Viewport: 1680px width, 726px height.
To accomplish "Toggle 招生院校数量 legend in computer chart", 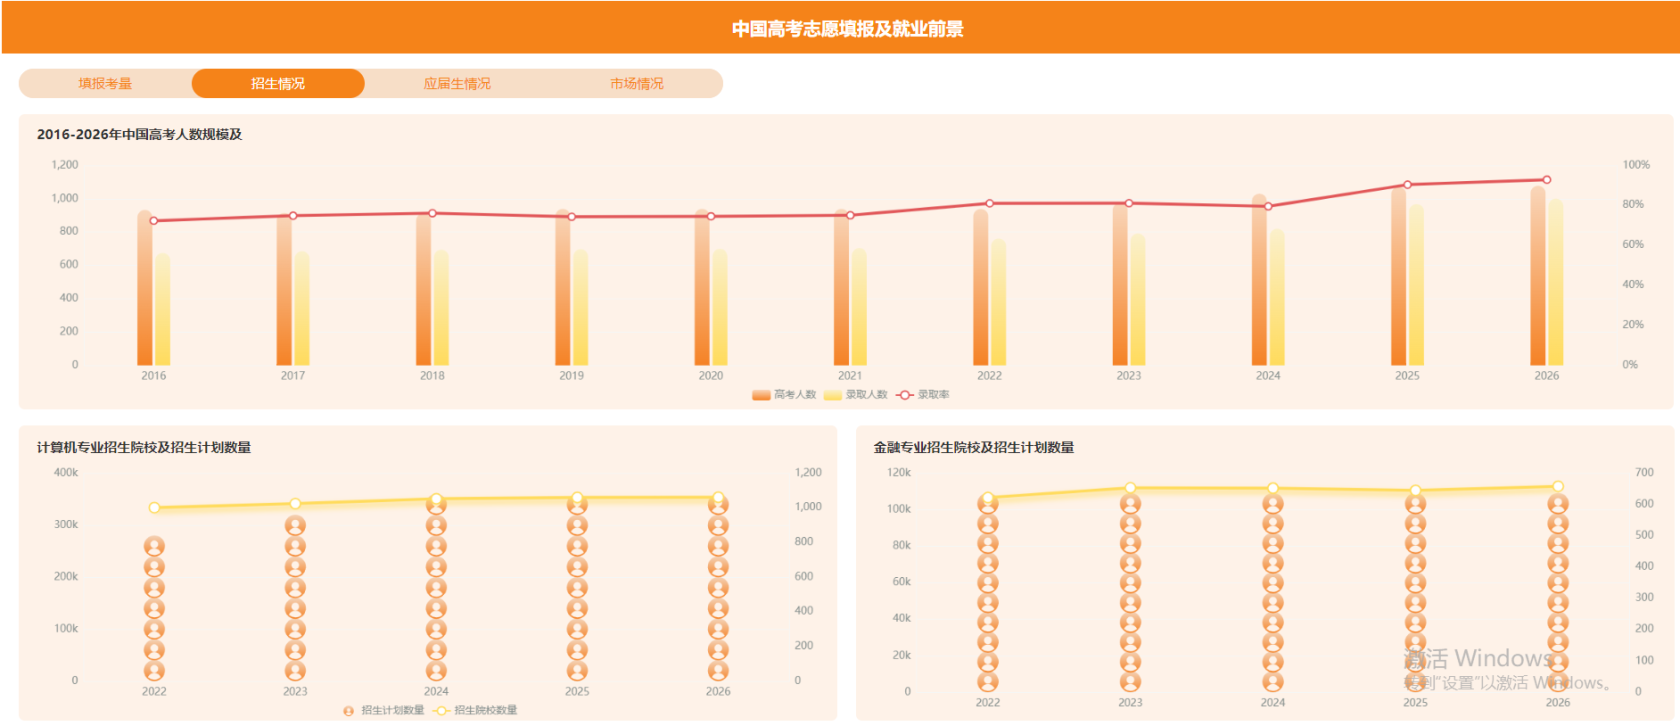I will pos(476,710).
